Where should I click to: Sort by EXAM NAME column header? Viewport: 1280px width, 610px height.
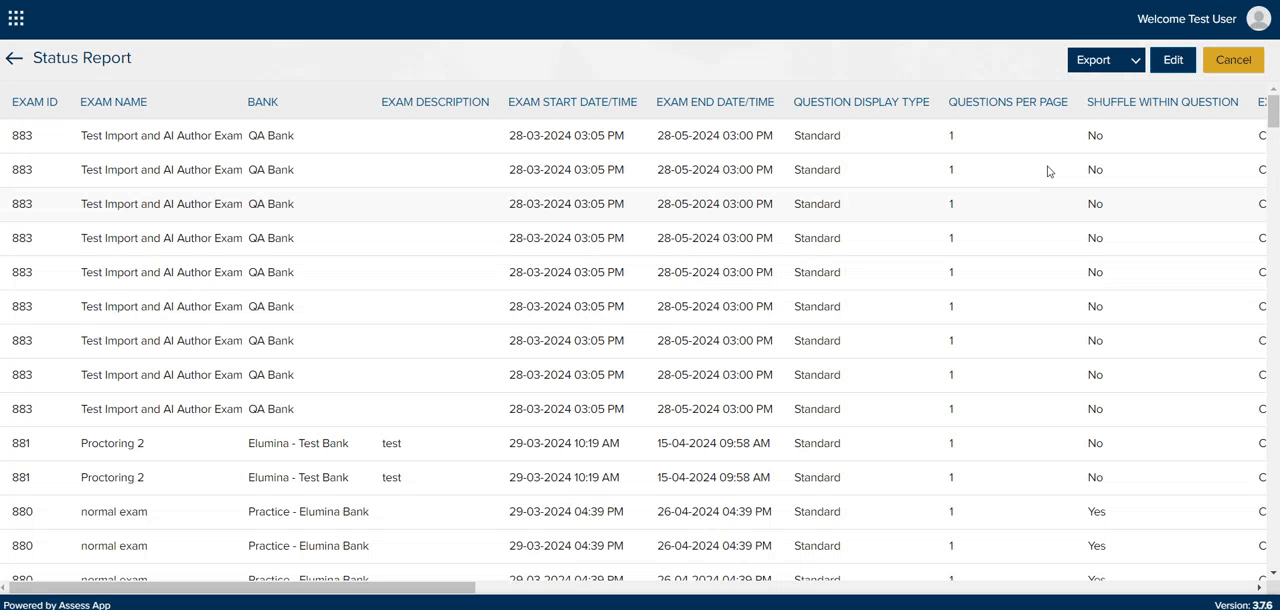click(x=113, y=102)
